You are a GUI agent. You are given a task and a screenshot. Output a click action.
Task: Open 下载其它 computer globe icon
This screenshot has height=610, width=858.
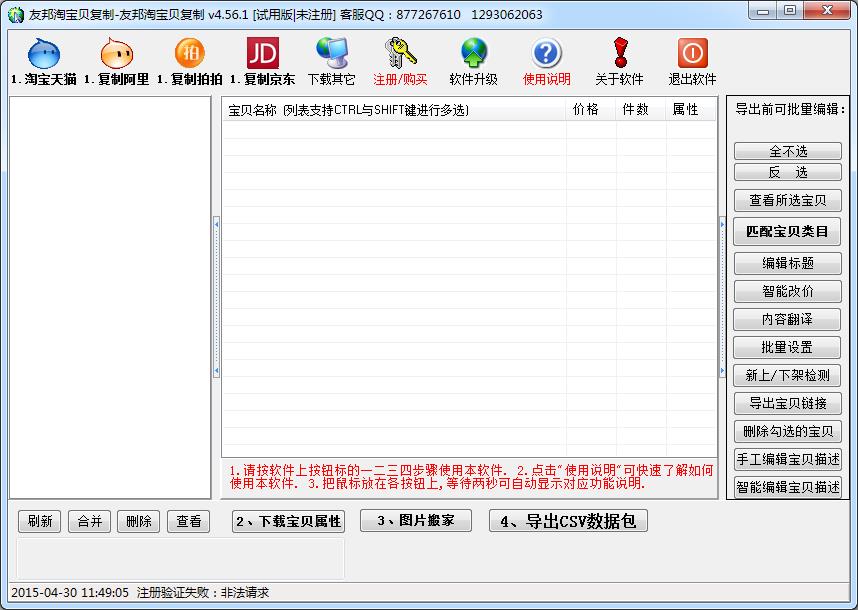click(331, 54)
